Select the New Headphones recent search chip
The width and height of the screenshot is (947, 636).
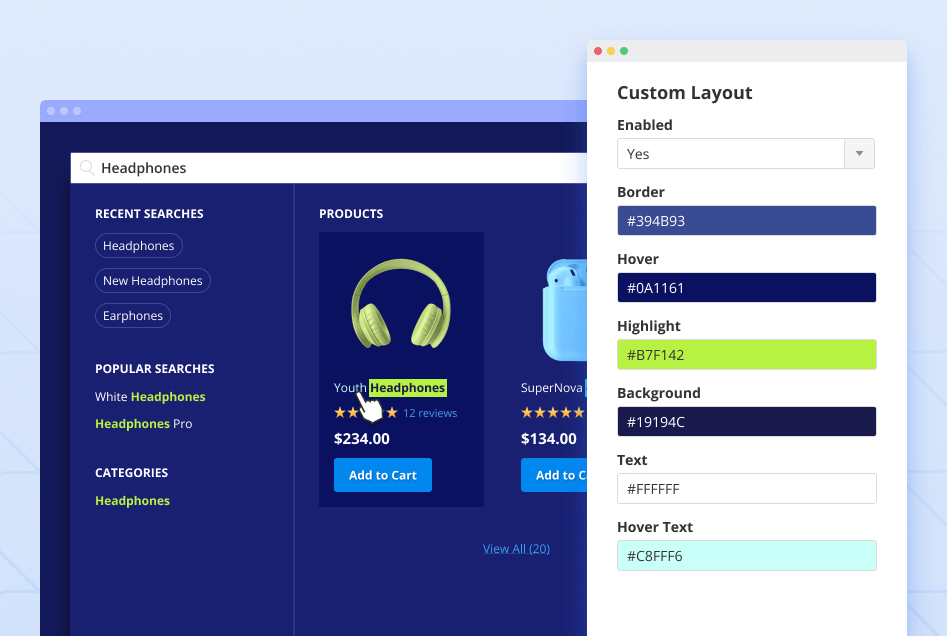click(152, 280)
